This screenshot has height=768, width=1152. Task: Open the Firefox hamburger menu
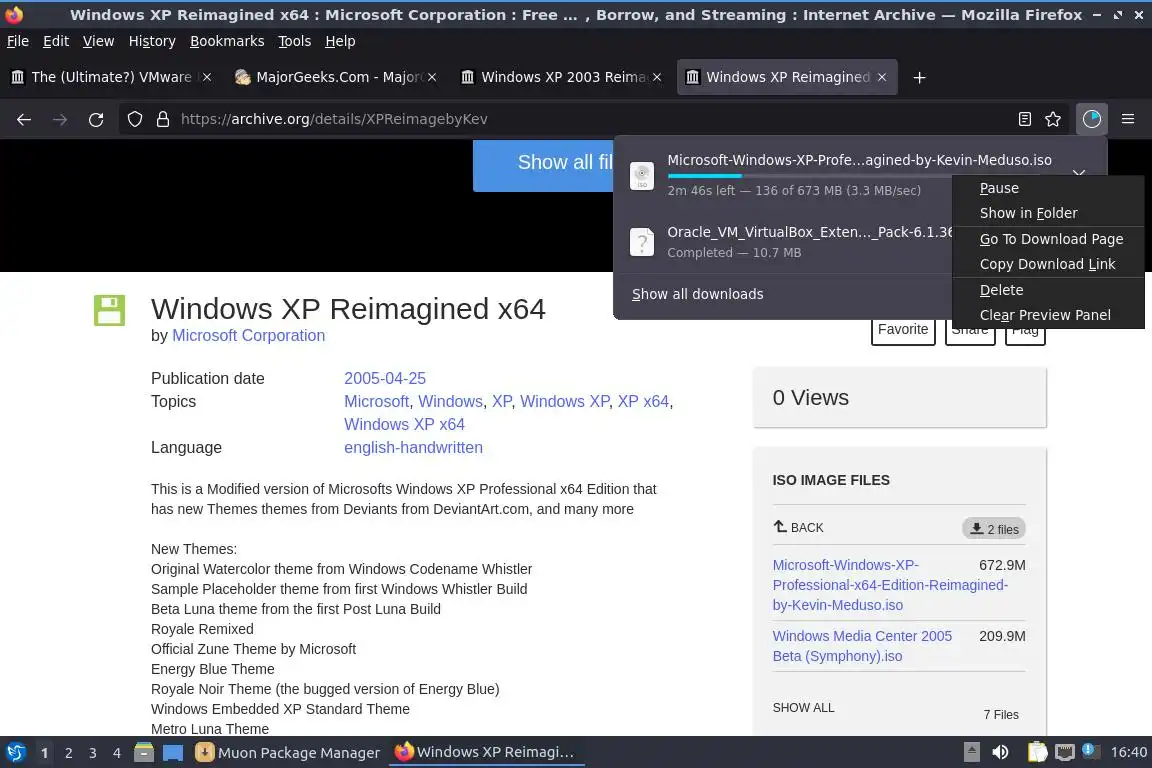coord(1128,119)
